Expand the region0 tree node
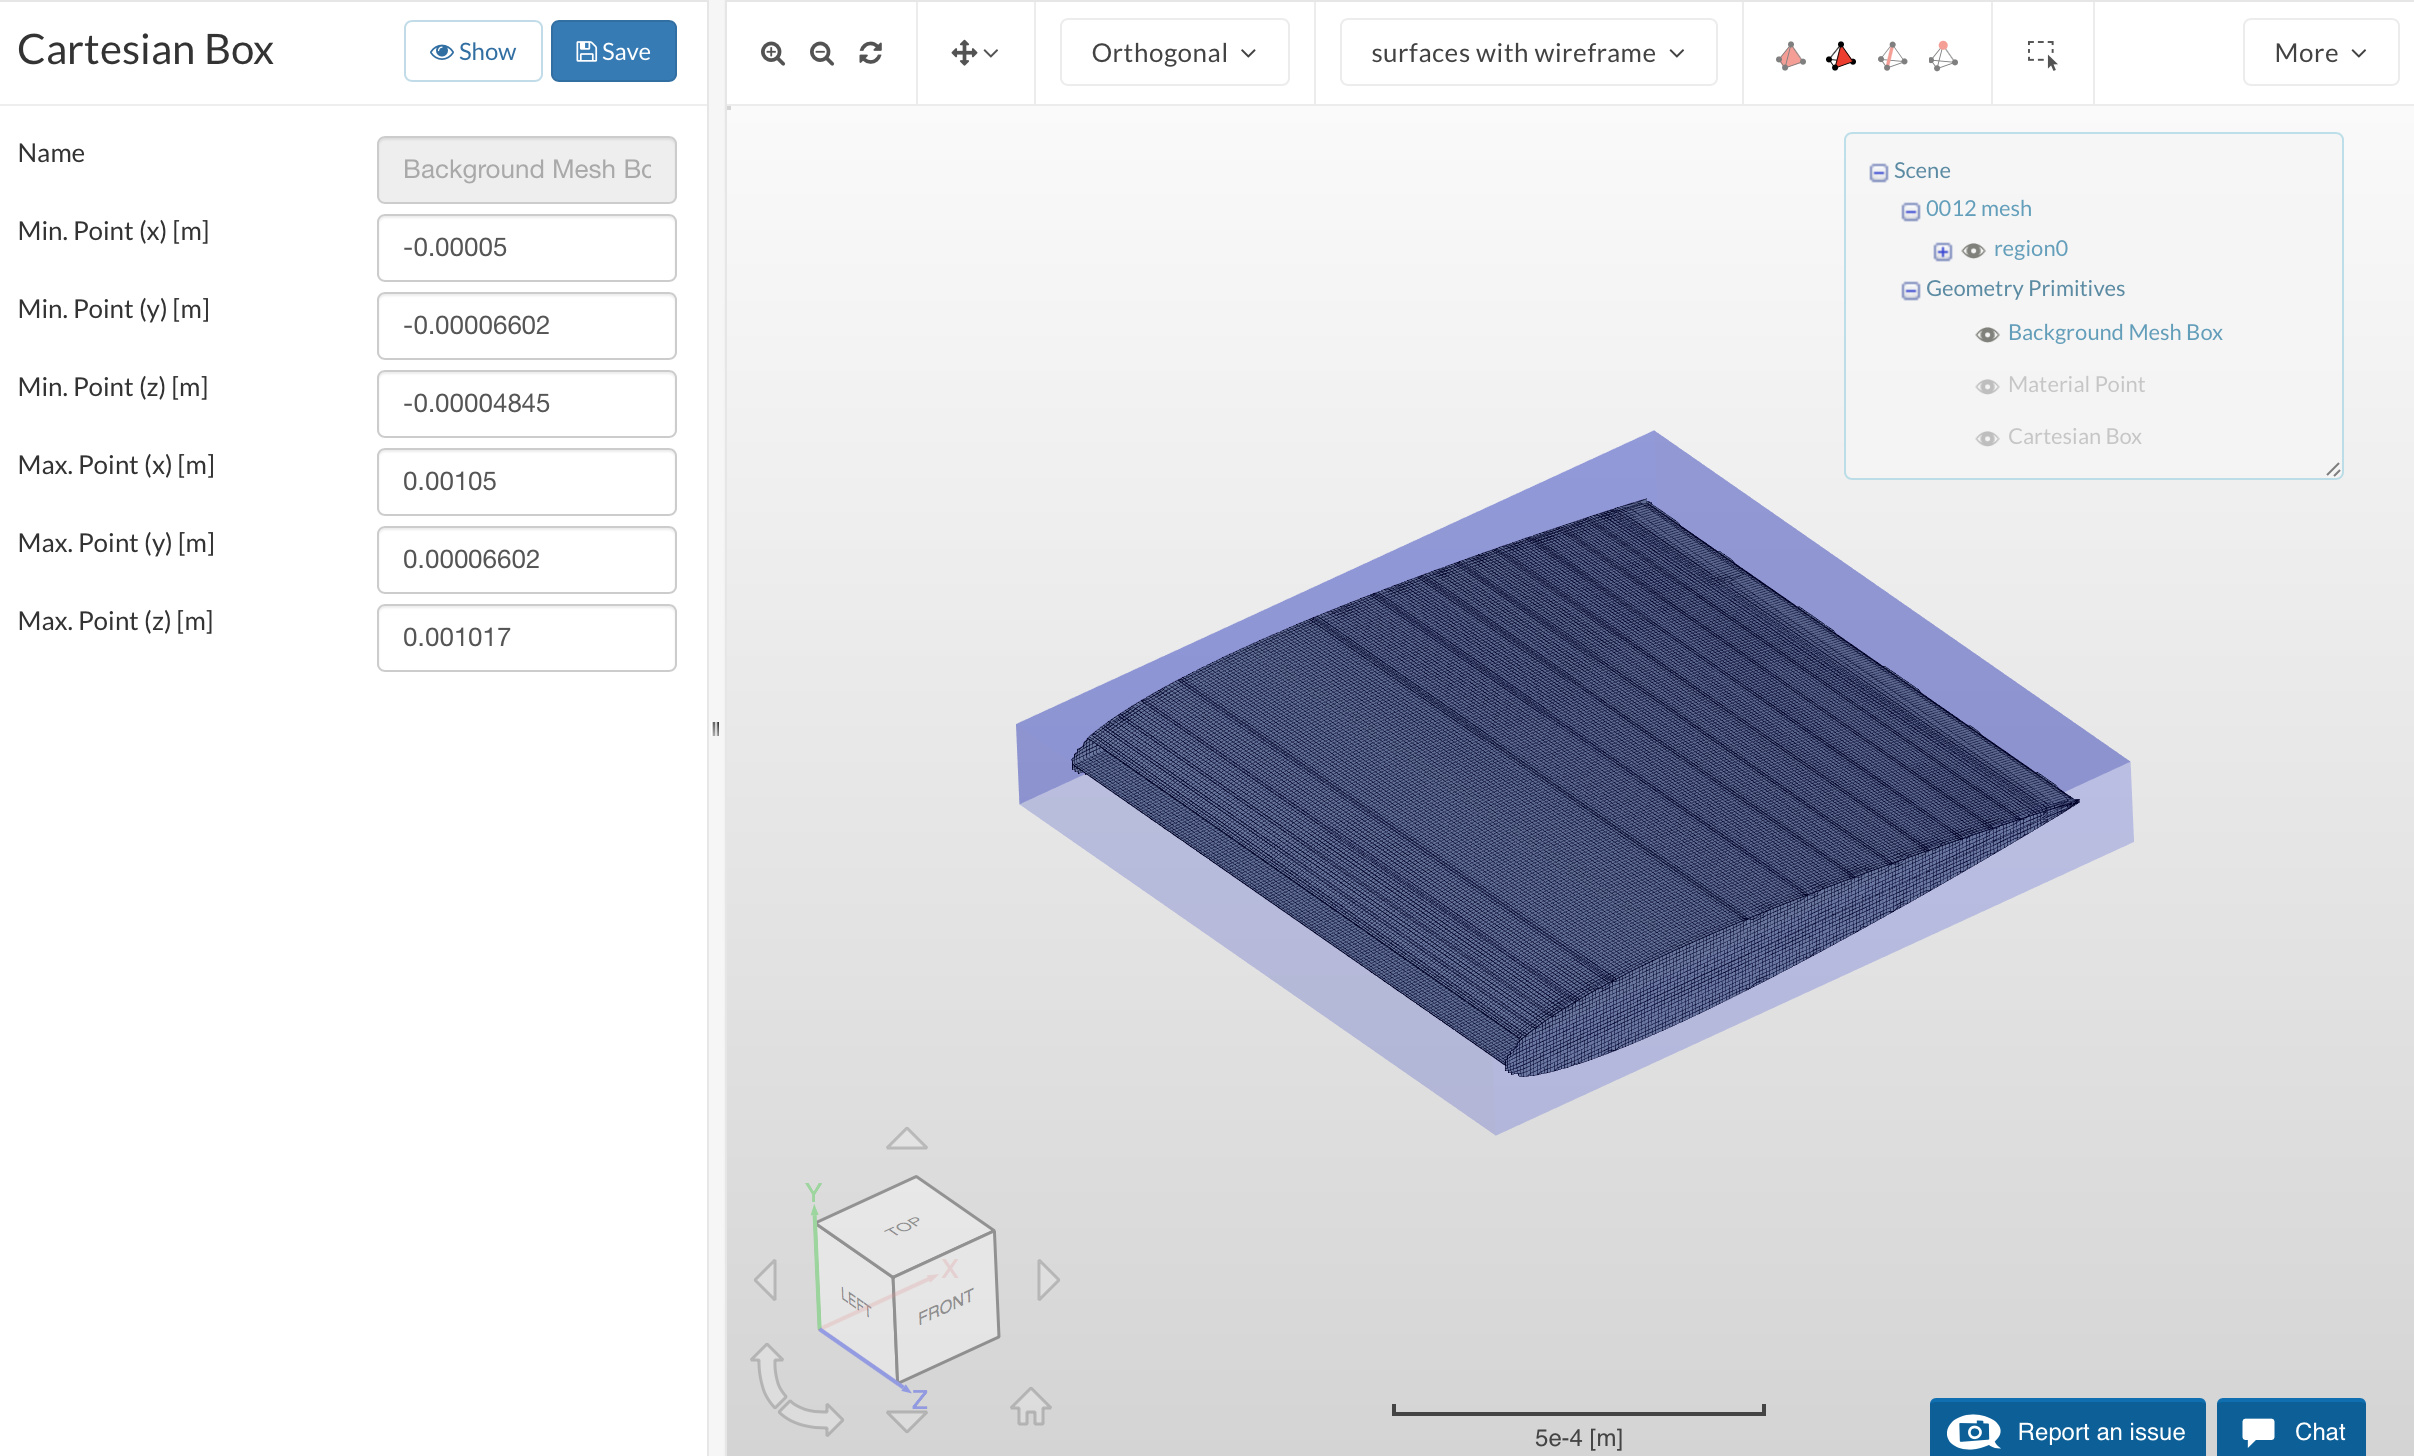This screenshot has height=1456, width=2414. click(1942, 251)
